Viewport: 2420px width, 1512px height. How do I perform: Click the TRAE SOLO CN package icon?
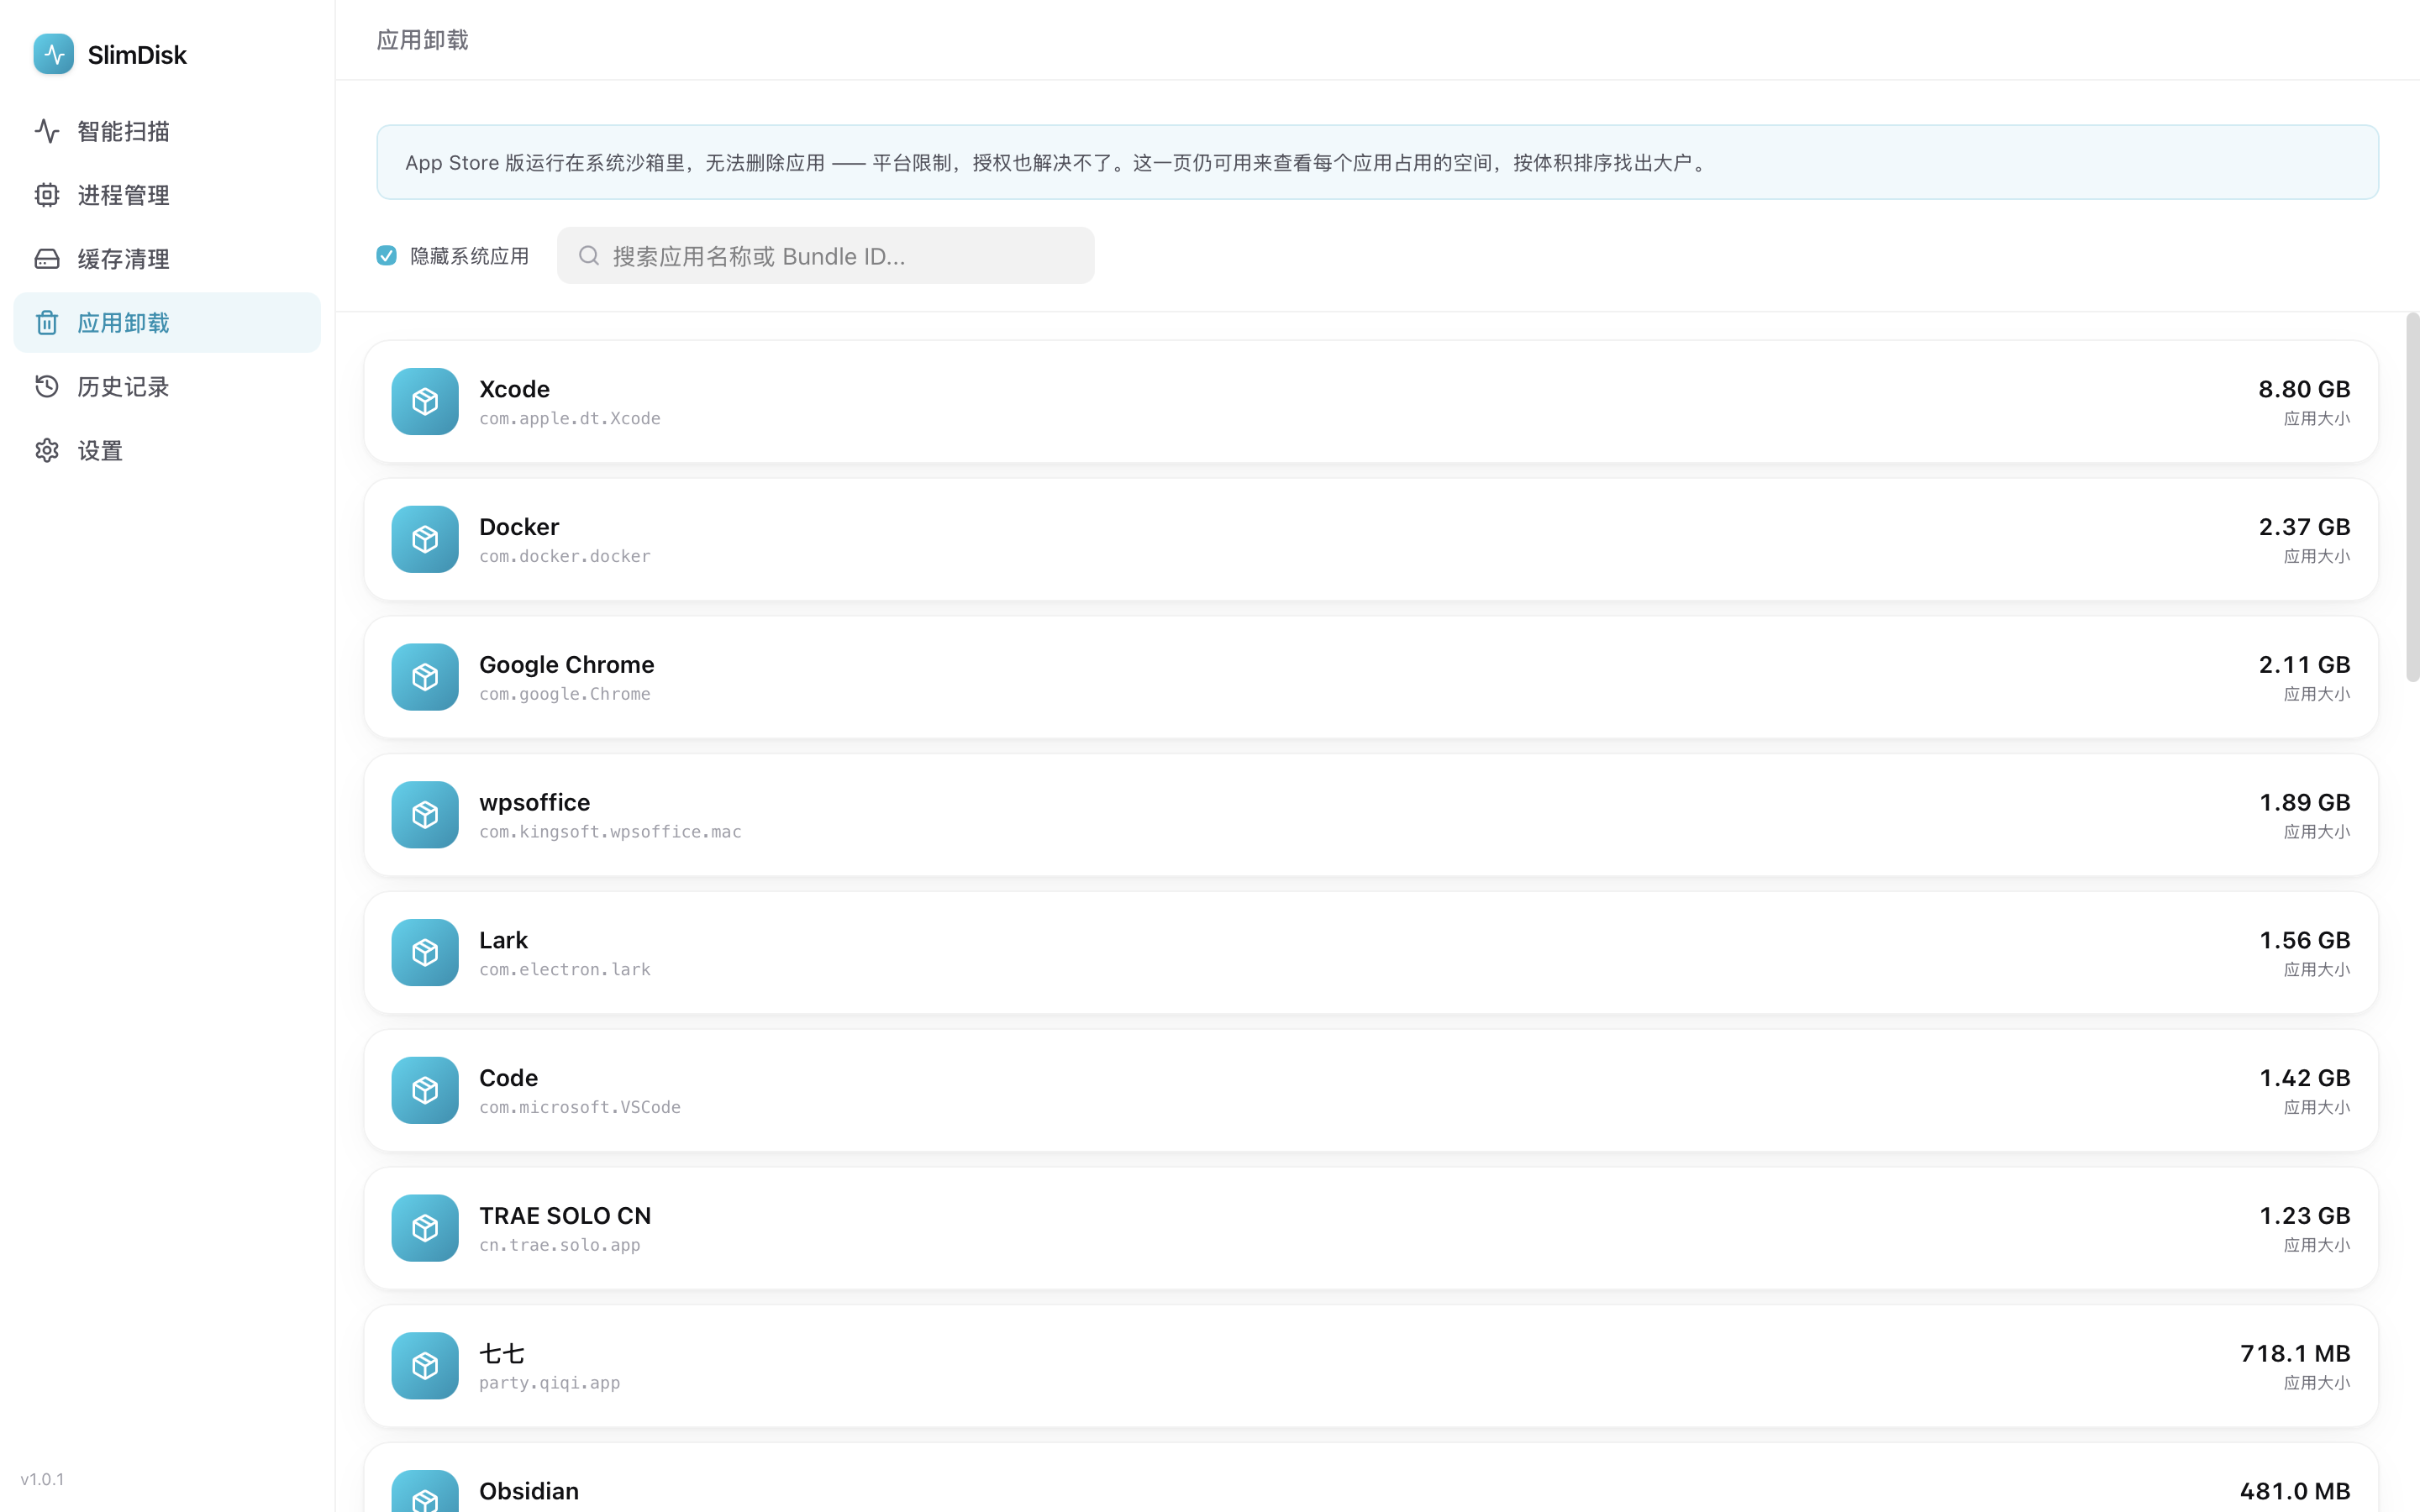425,1229
